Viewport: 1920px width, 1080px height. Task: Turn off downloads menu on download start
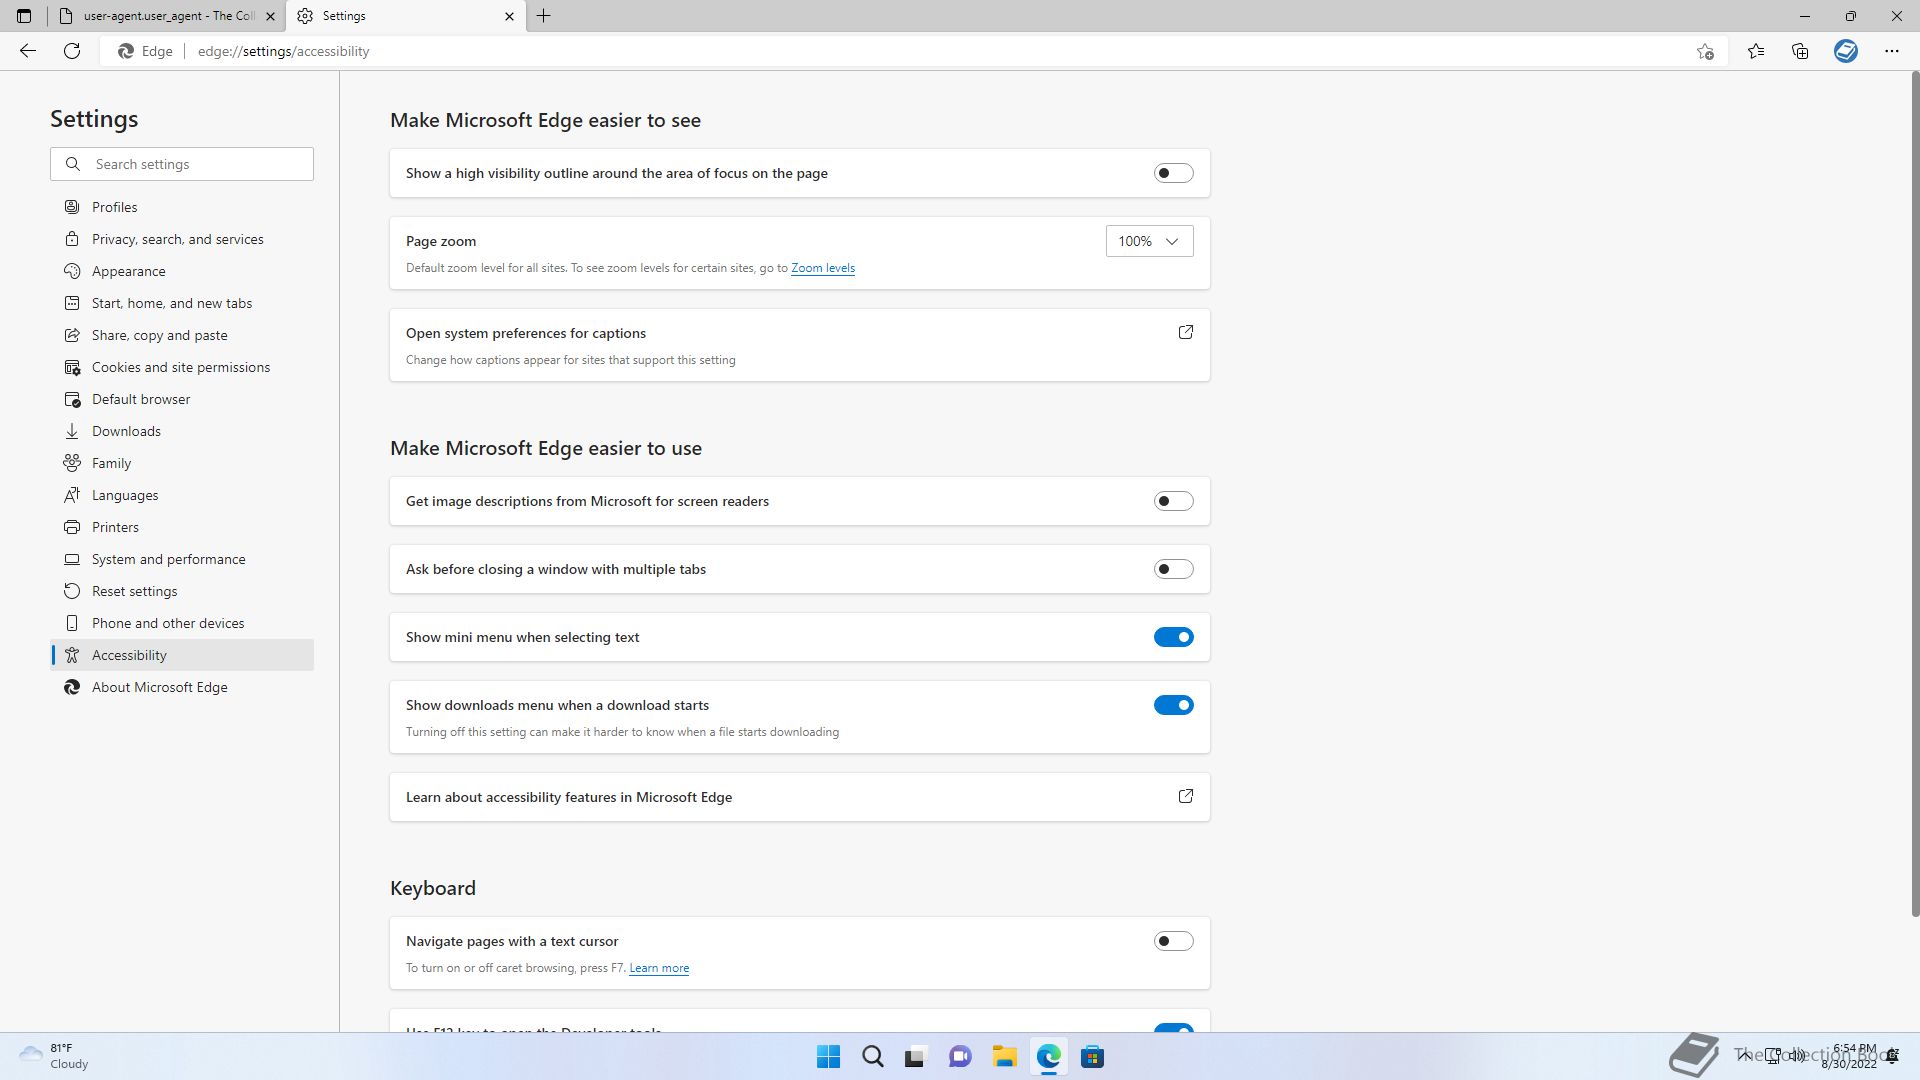click(1173, 705)
